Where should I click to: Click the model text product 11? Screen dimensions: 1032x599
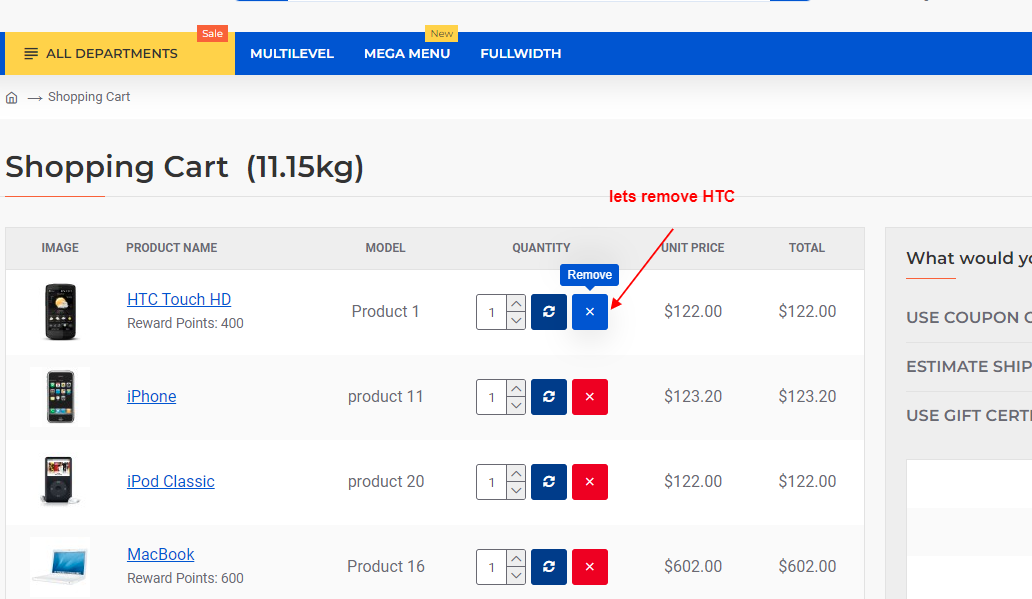[386, 396]
